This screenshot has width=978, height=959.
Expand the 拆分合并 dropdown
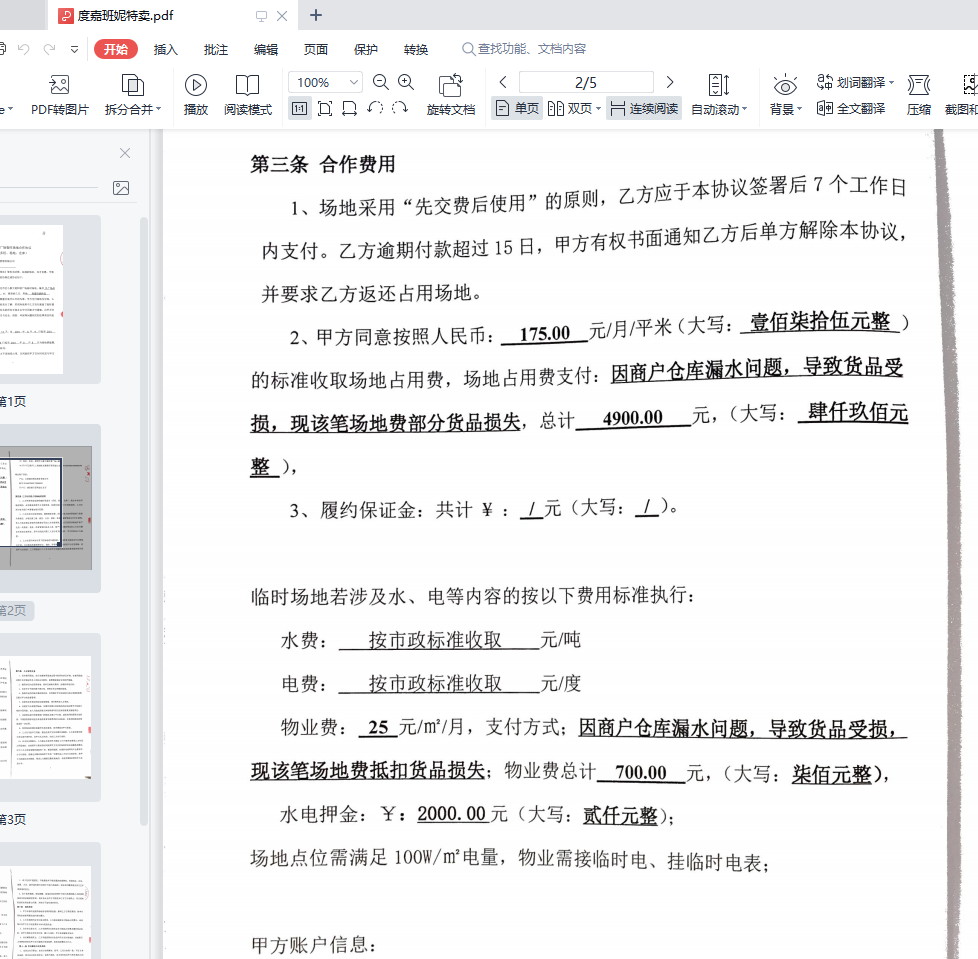coord(159,109)
